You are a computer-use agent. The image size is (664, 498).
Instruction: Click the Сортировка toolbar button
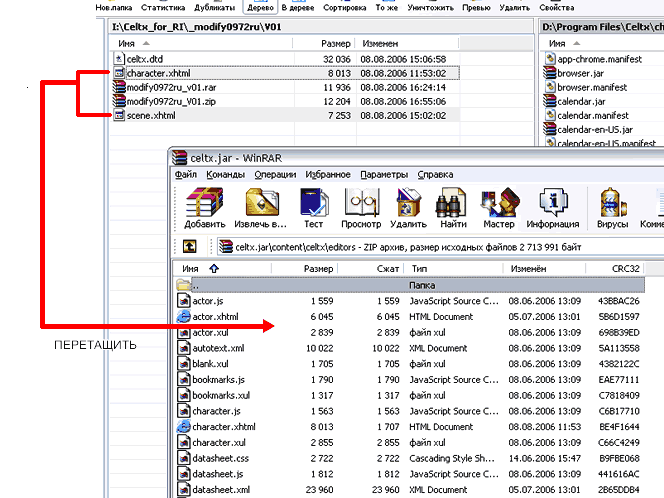[344, 7]
